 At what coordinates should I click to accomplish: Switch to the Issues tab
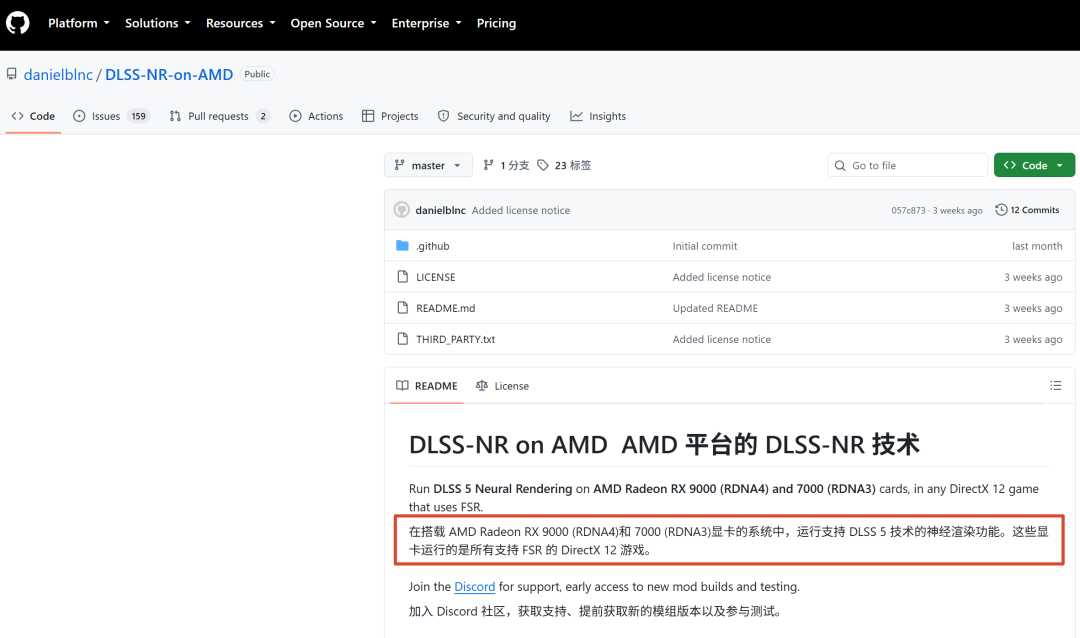pos(111,116)
